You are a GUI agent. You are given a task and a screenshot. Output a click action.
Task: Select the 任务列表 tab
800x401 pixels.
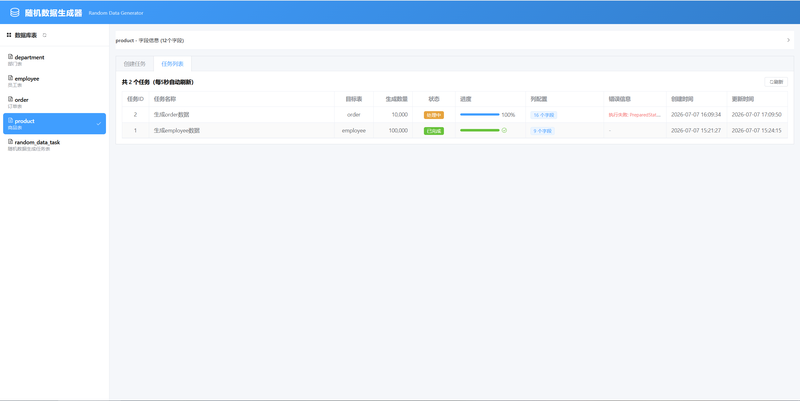pos(172,64)
